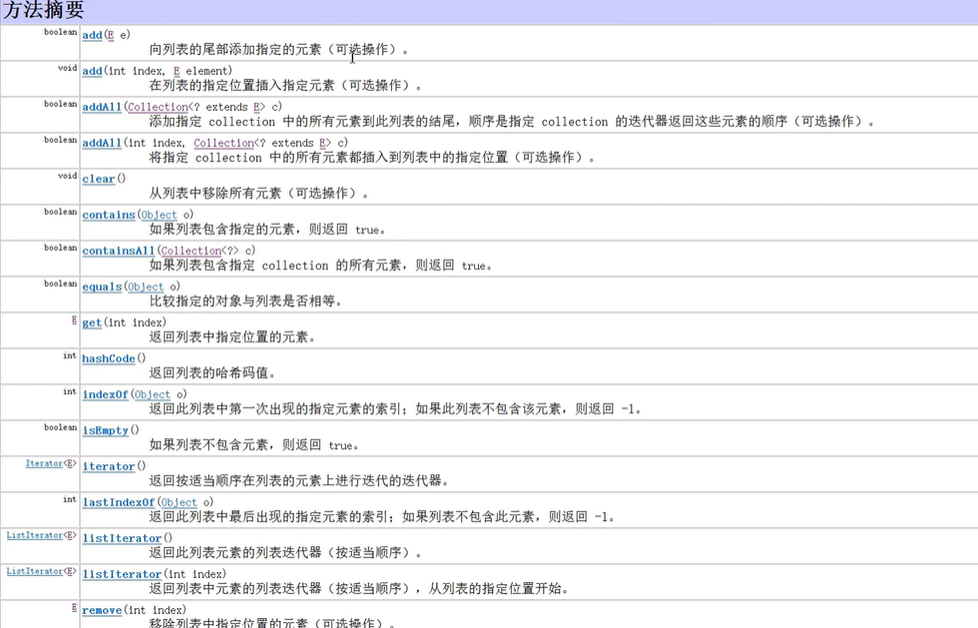Open the addAll link with the int index parameter
This screenshot has height=628, width=978.
[102, 143]
